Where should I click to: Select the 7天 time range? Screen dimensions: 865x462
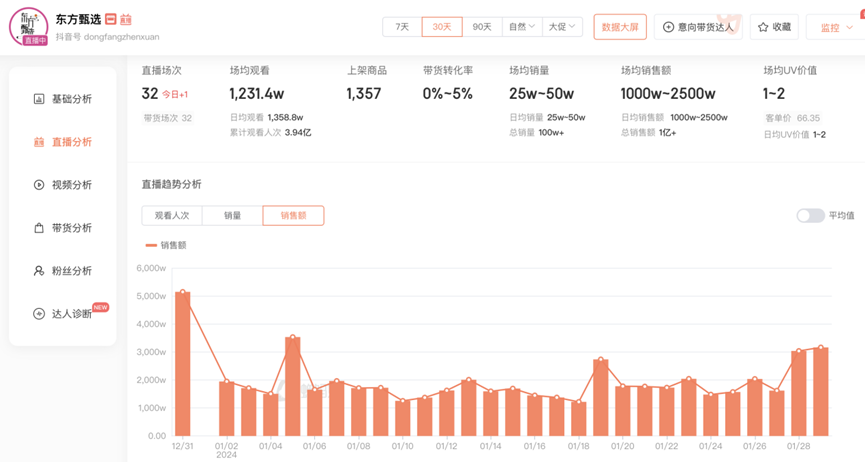[x=402, y=27]
